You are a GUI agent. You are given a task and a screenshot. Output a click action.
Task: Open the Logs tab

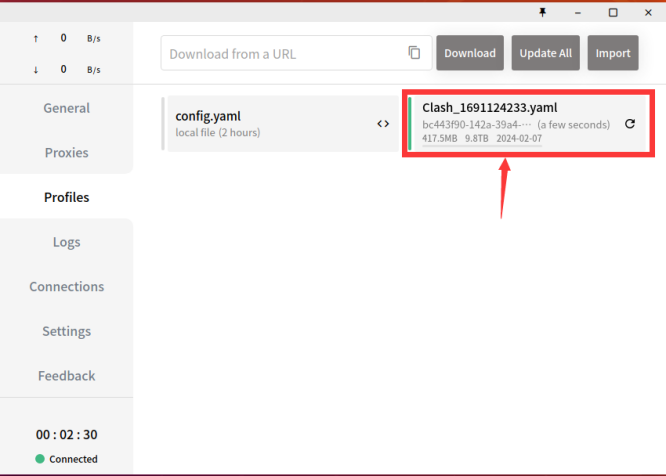pyautogui.click(x=67, y=242)
